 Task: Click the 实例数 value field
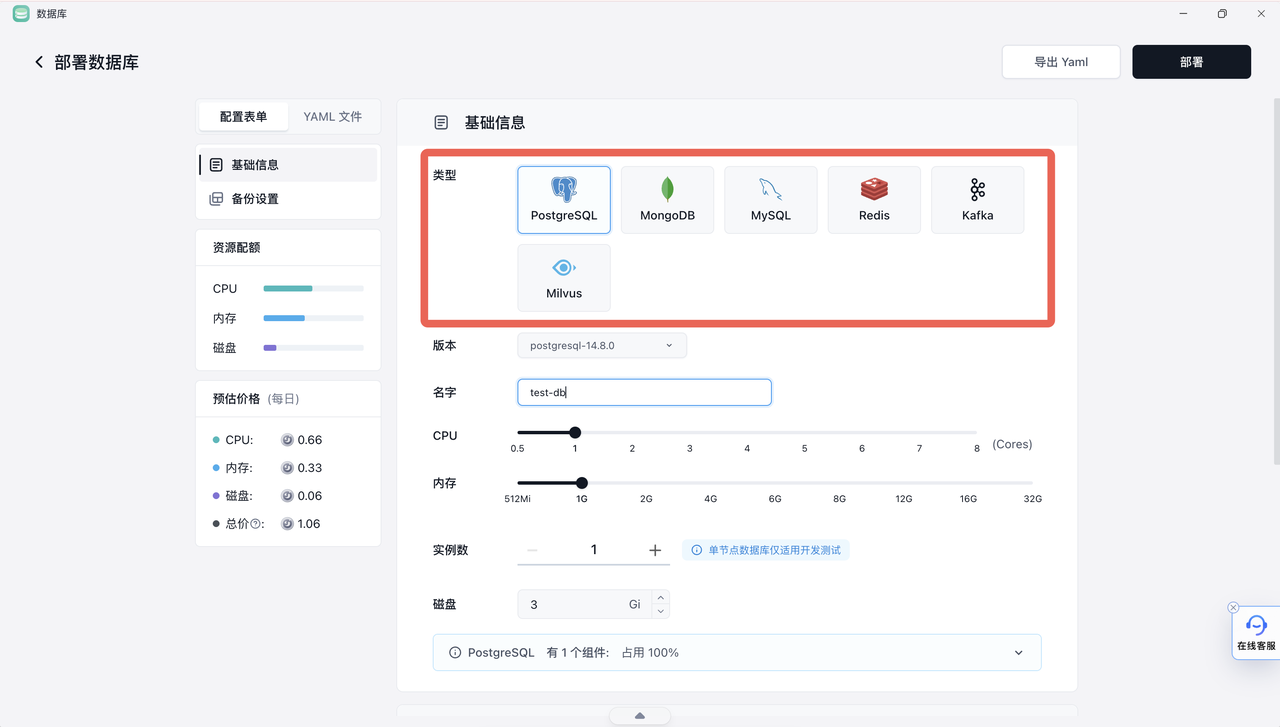pos(594,550)
